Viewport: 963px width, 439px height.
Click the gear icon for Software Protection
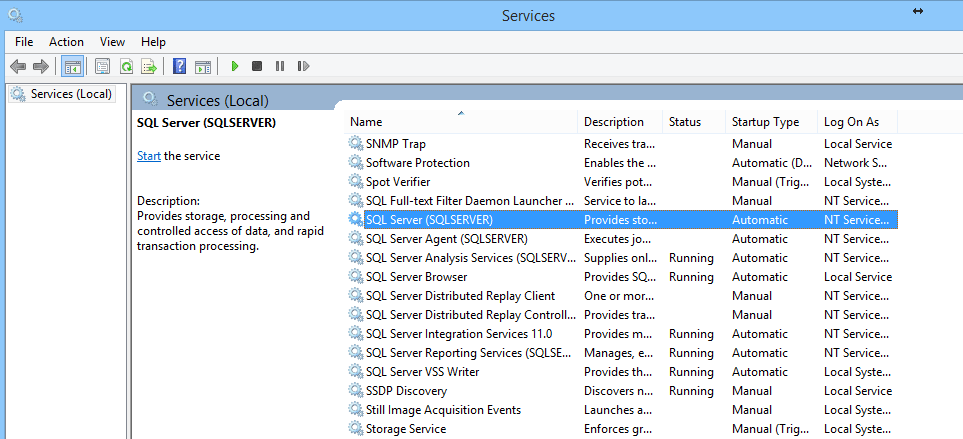(x=355, y=163)
